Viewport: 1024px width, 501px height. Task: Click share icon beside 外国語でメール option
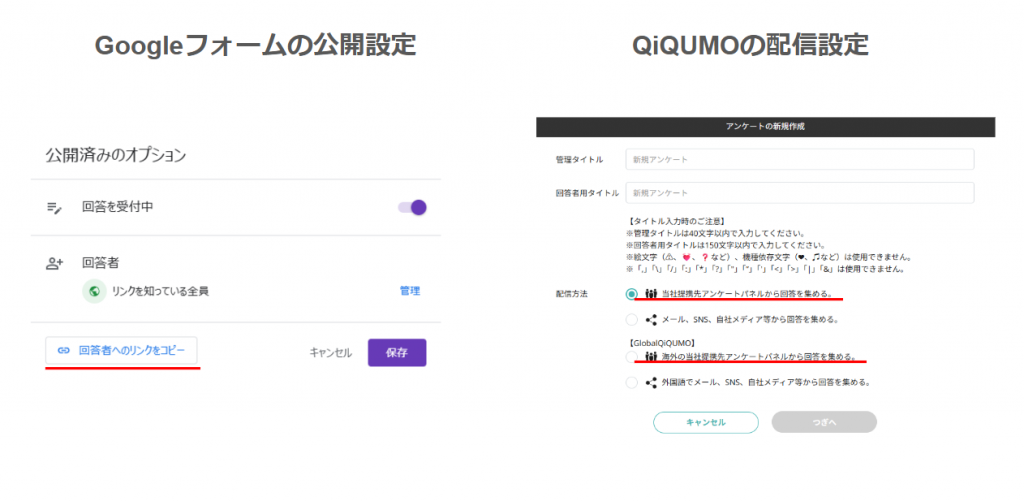coord(650,383)
